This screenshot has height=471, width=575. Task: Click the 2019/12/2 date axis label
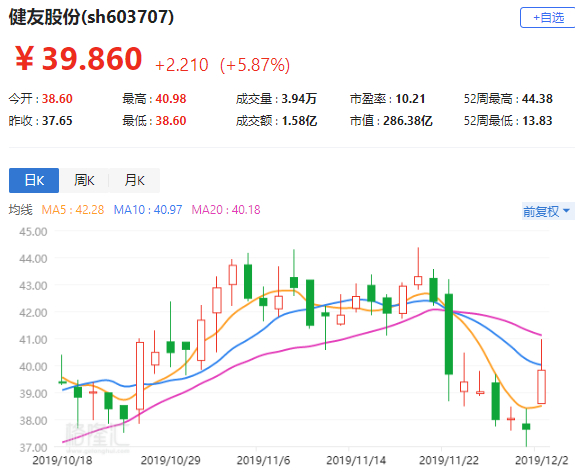[542, 460]
